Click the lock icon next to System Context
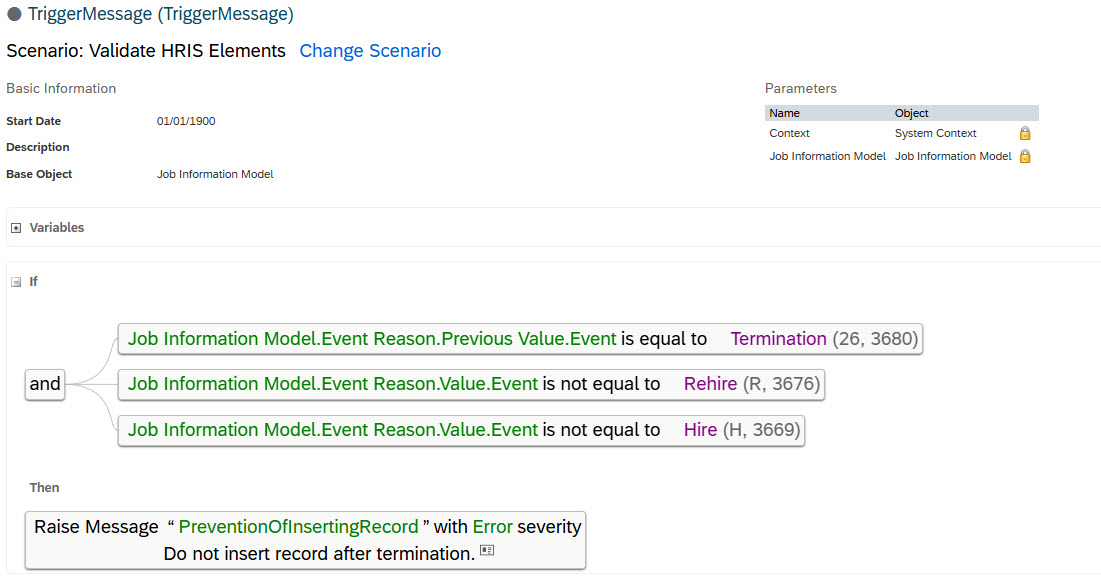The image size is (1101, 576). (x=1024, y=133)
